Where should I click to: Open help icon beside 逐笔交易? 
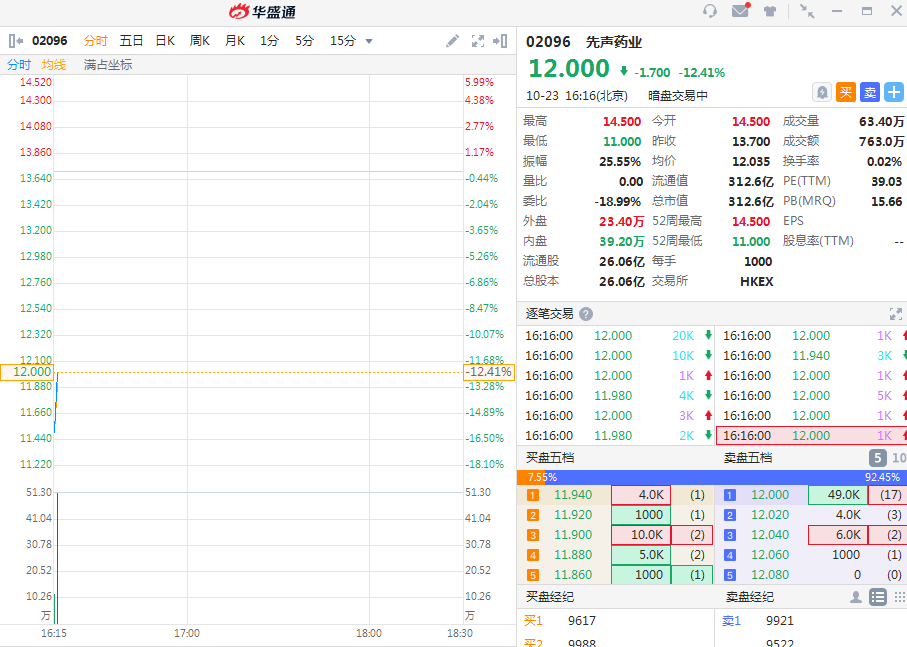tap(586, 314)
